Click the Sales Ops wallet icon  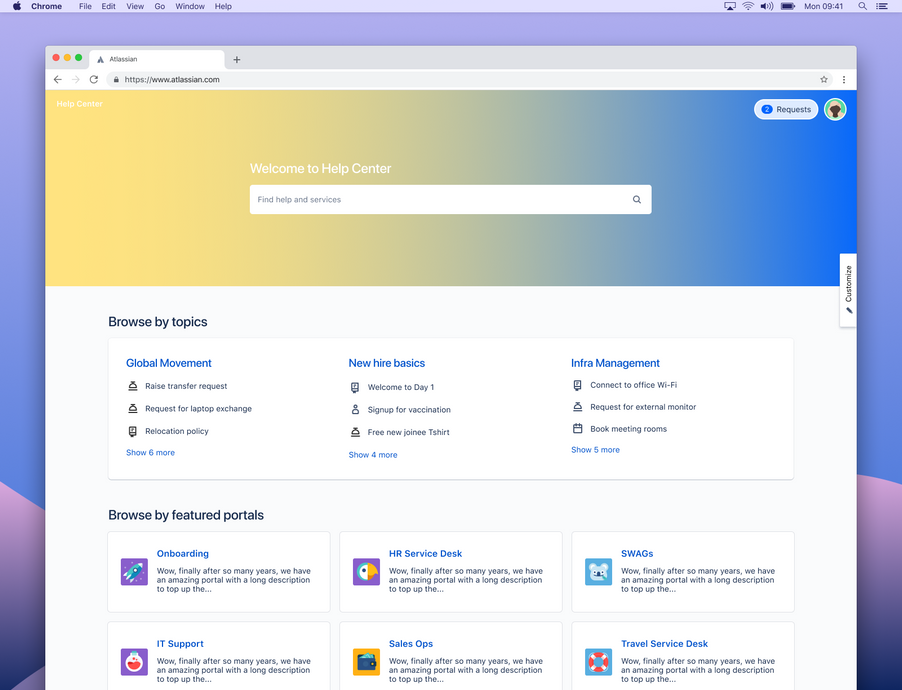coord(366,662)
